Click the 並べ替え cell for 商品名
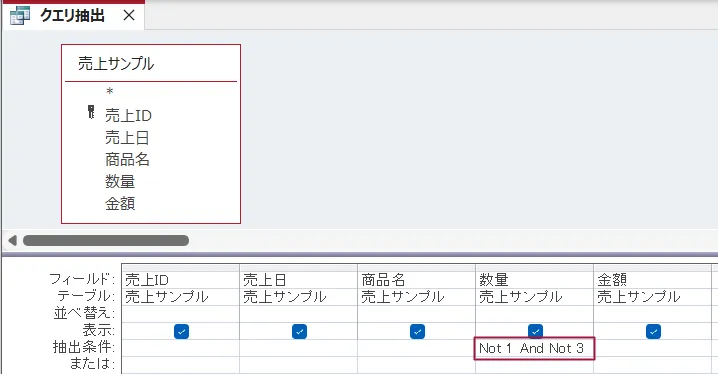 tap(417, 314)
